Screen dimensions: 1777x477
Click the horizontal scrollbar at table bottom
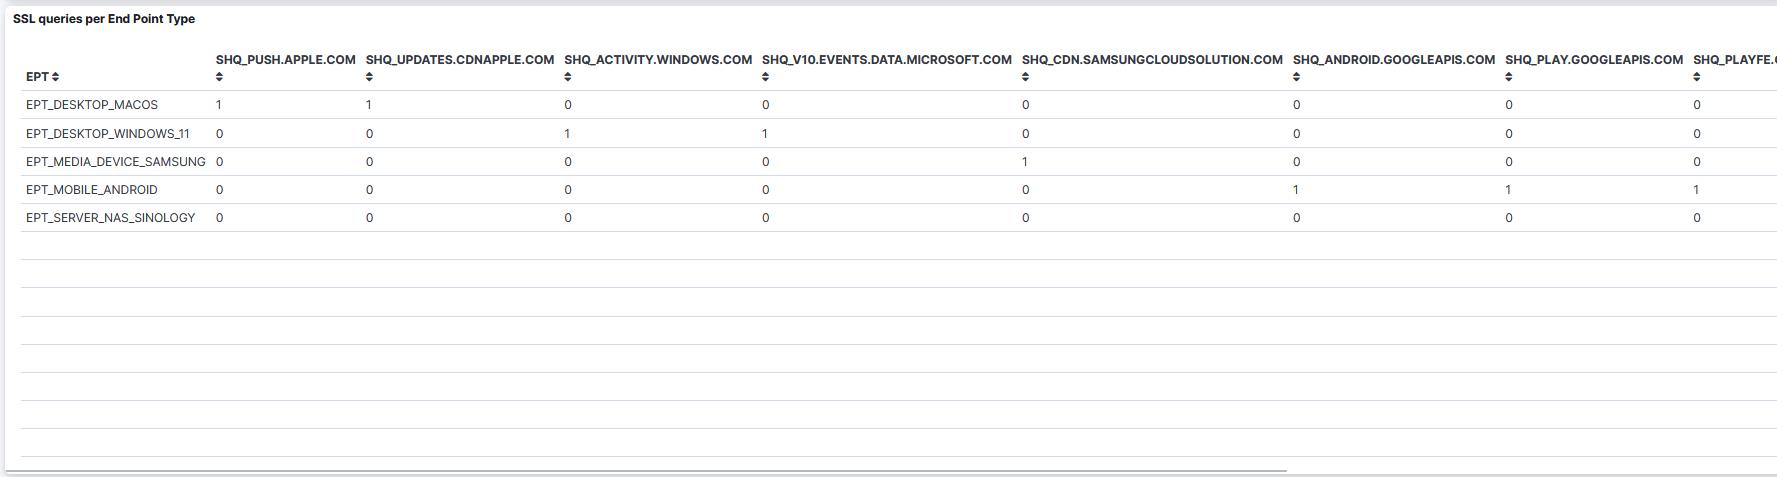point(645,470)
